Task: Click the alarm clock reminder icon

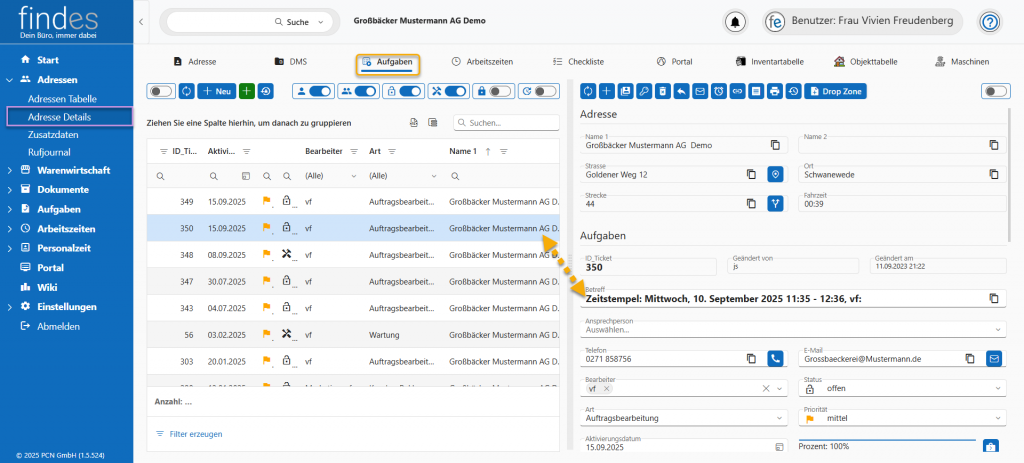Action: (x=719, y=91)
